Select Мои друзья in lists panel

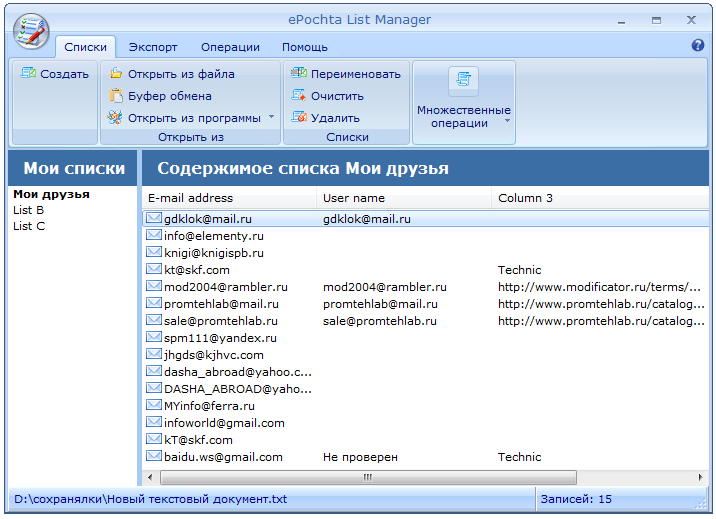(52, 194)
